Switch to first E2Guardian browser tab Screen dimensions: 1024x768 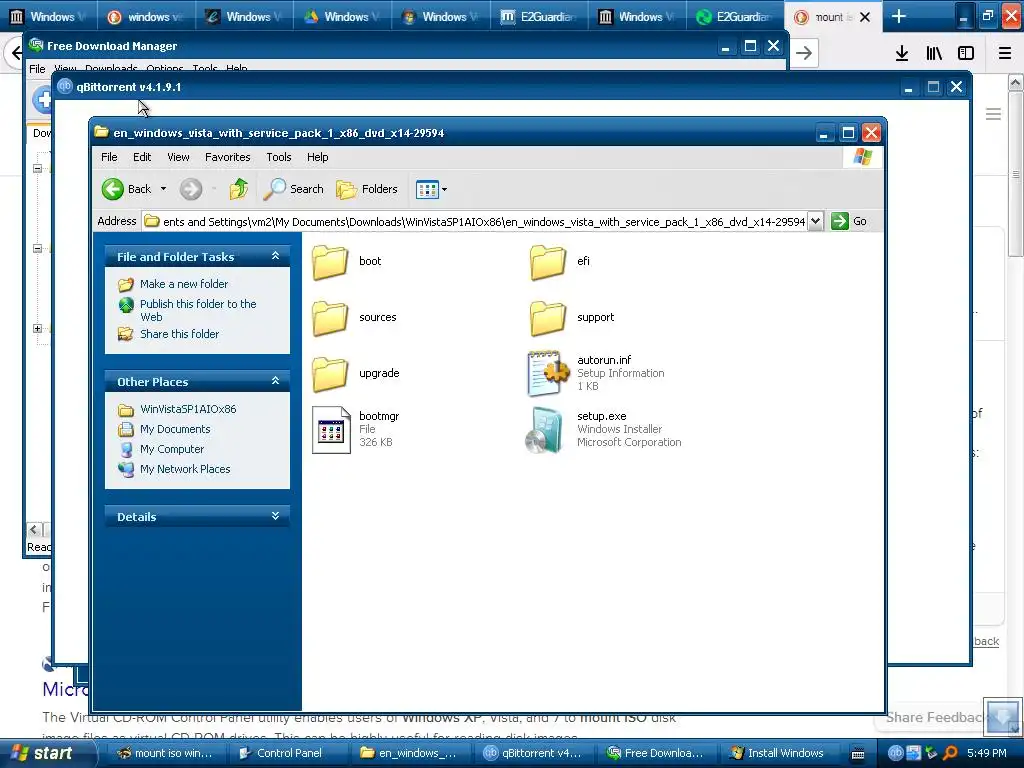[x=539, y=16]
